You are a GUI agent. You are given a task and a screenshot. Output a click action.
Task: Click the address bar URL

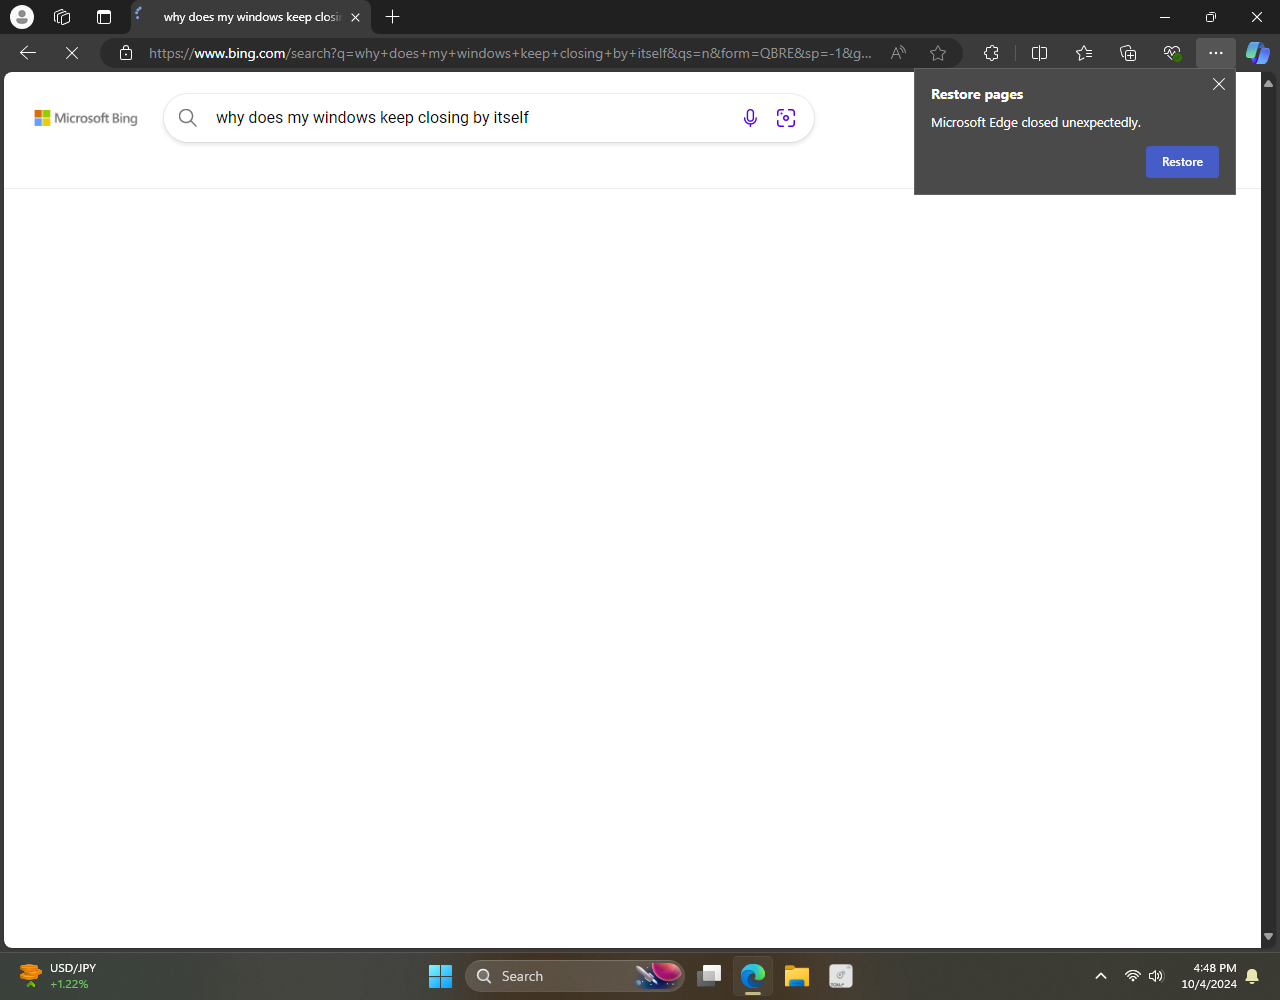pos(510,53)
